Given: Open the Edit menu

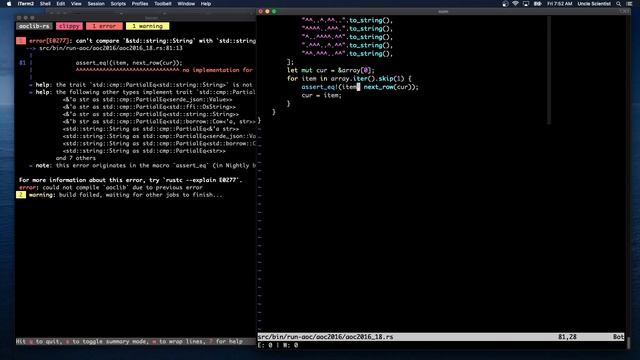Looking at the screenshot, I should [x=61, y=4].
